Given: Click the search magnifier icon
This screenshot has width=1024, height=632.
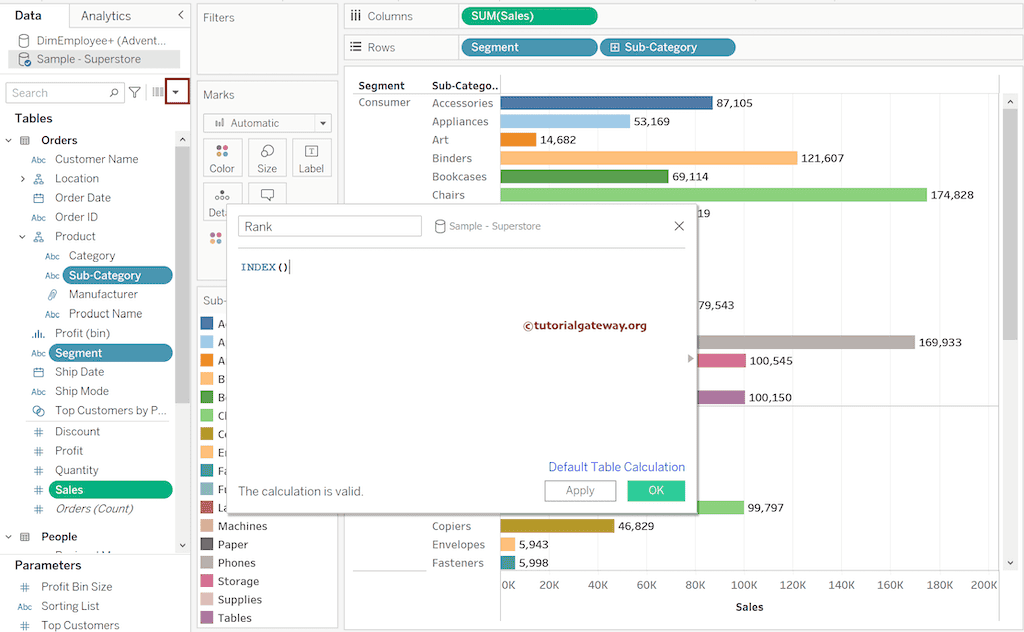Looking at the screenshot, I should tap(112, 91).
